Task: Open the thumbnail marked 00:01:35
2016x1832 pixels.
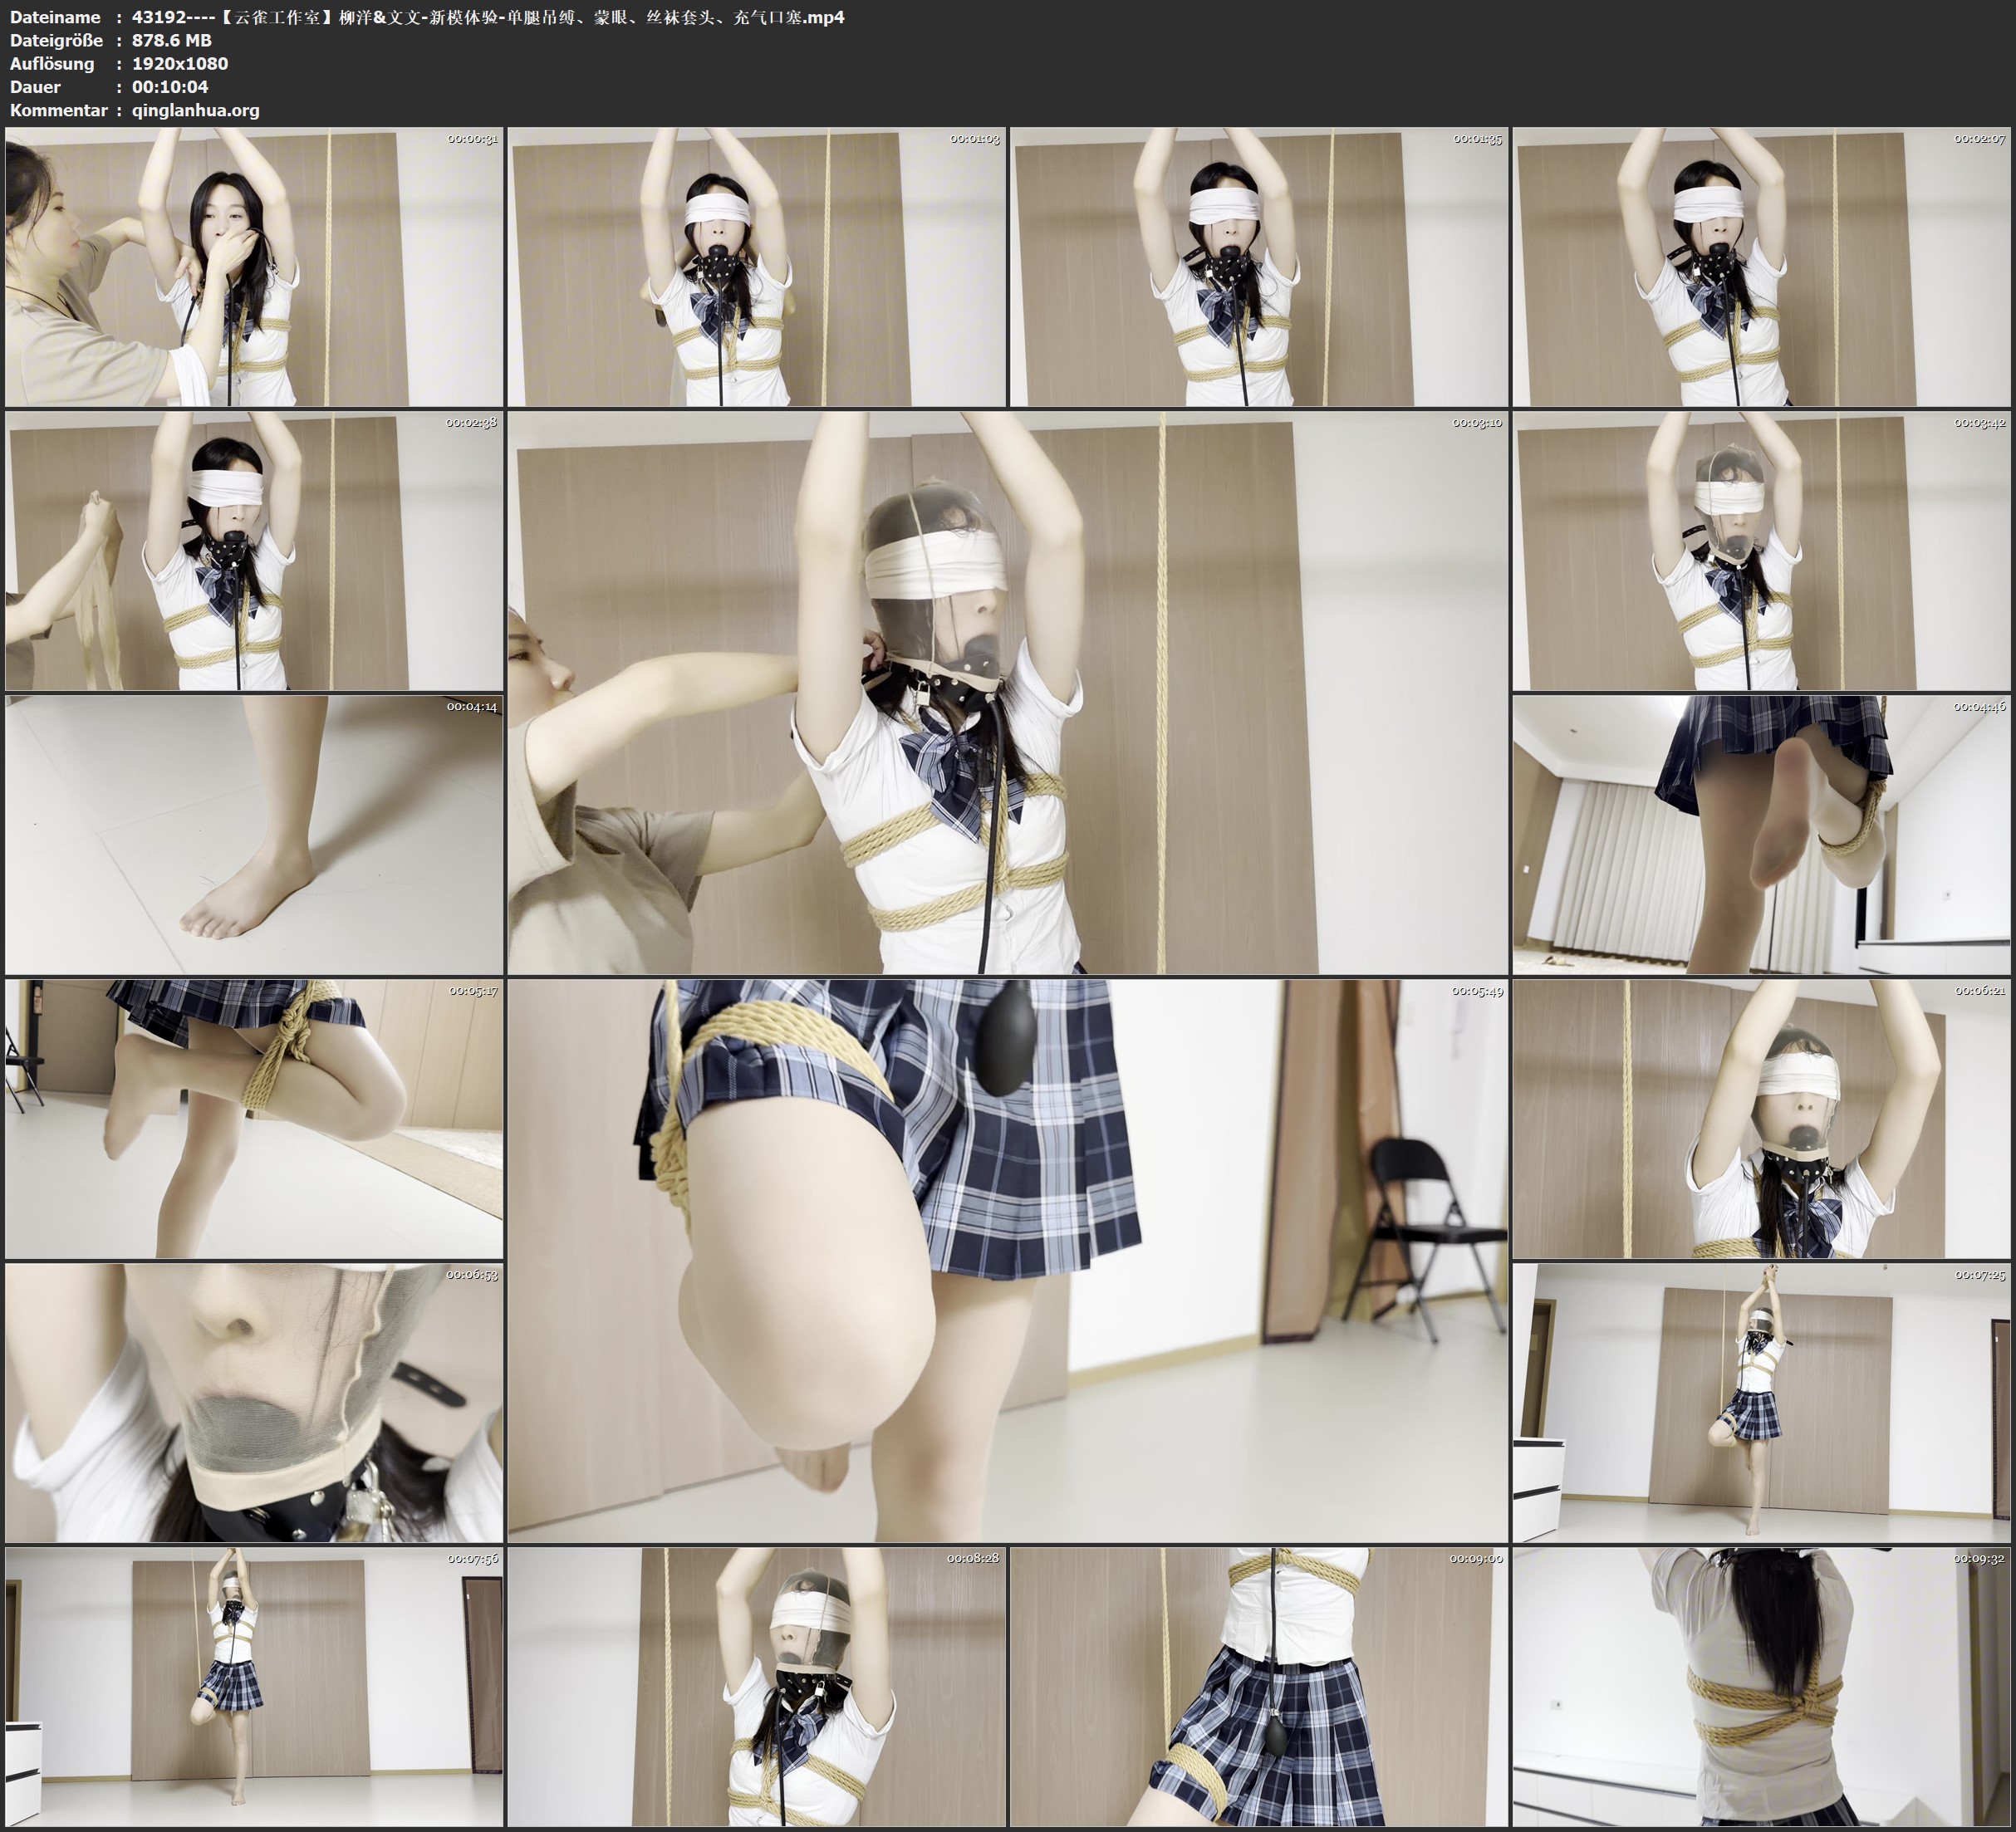Action: 1258,267
